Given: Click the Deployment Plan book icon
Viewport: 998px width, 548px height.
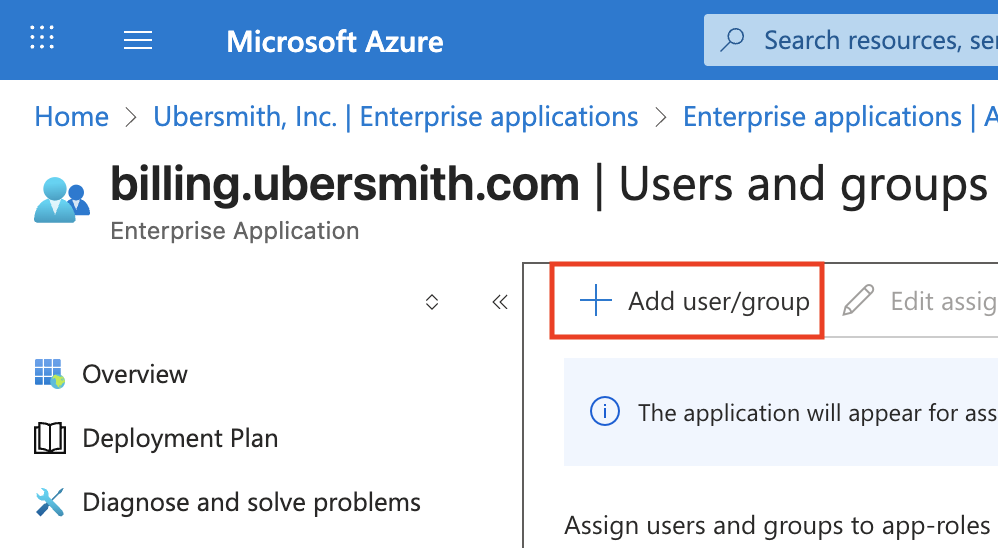Looking at the screenshot, I should 49,438.
